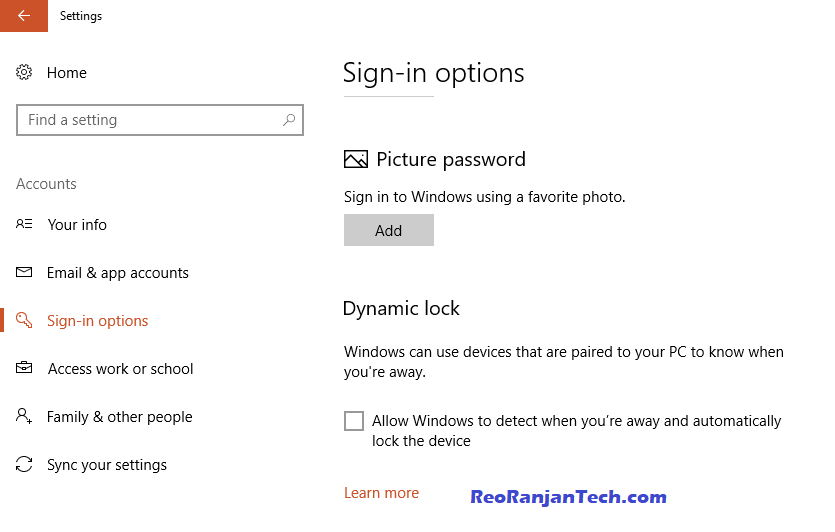The height and width of the screenshot is (532, 835).
Task: Open the Learn more link
Action: (381, 493)
